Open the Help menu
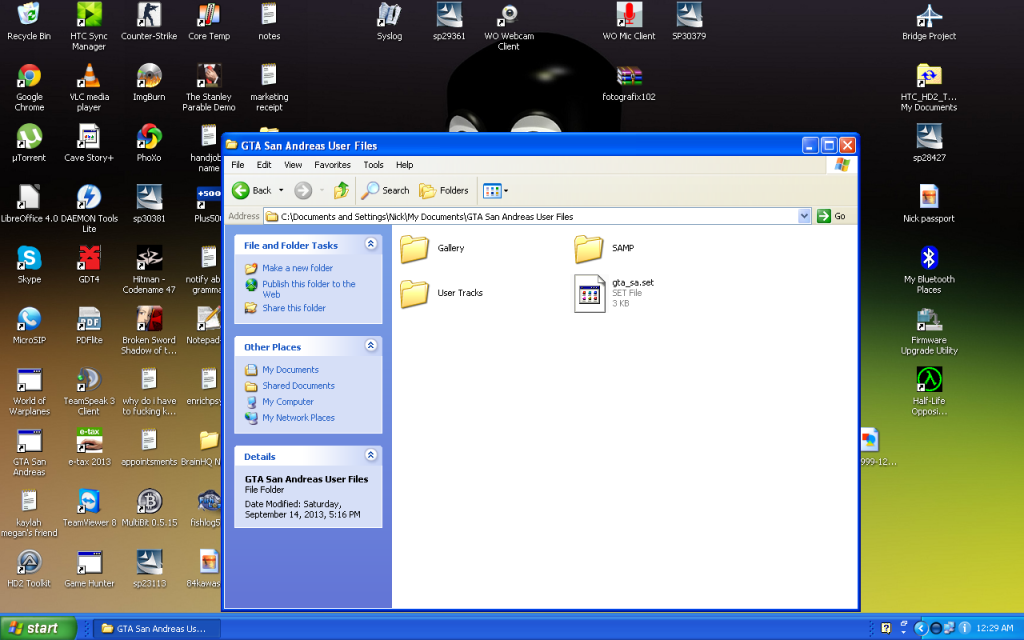Viewport: 1024px width, 640px height. point(404,165)
